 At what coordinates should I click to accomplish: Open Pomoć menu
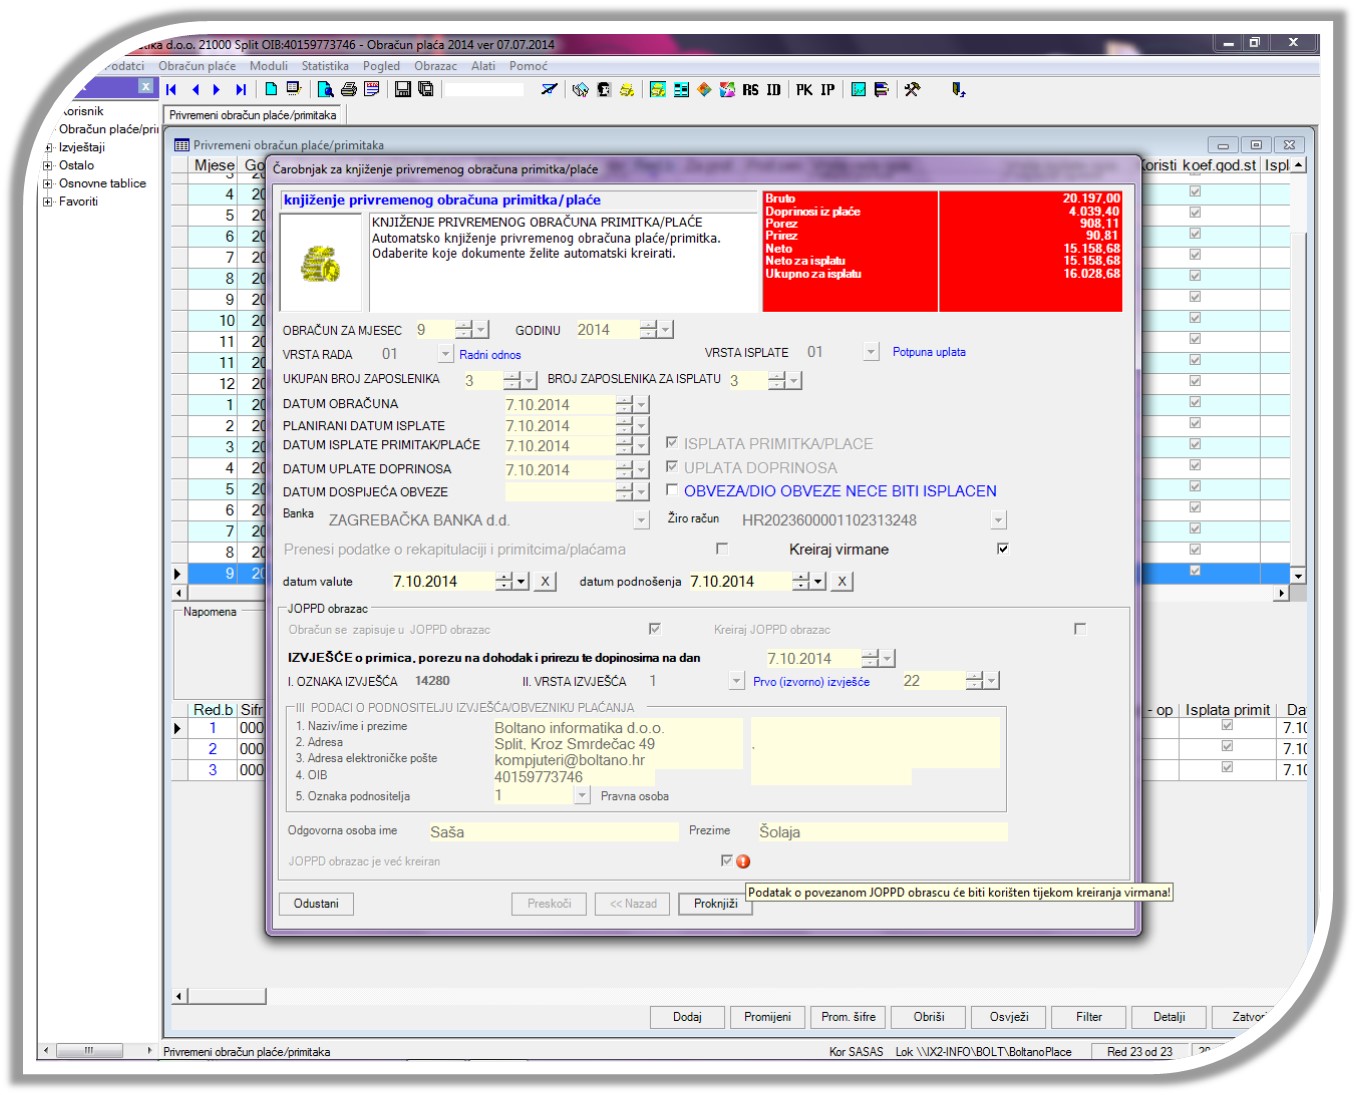(528, 66)
